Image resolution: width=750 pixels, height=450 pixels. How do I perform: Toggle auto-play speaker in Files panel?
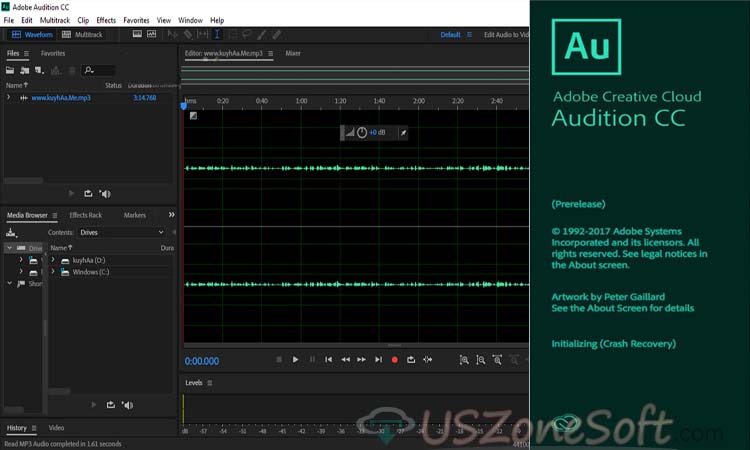click(105, 194)
